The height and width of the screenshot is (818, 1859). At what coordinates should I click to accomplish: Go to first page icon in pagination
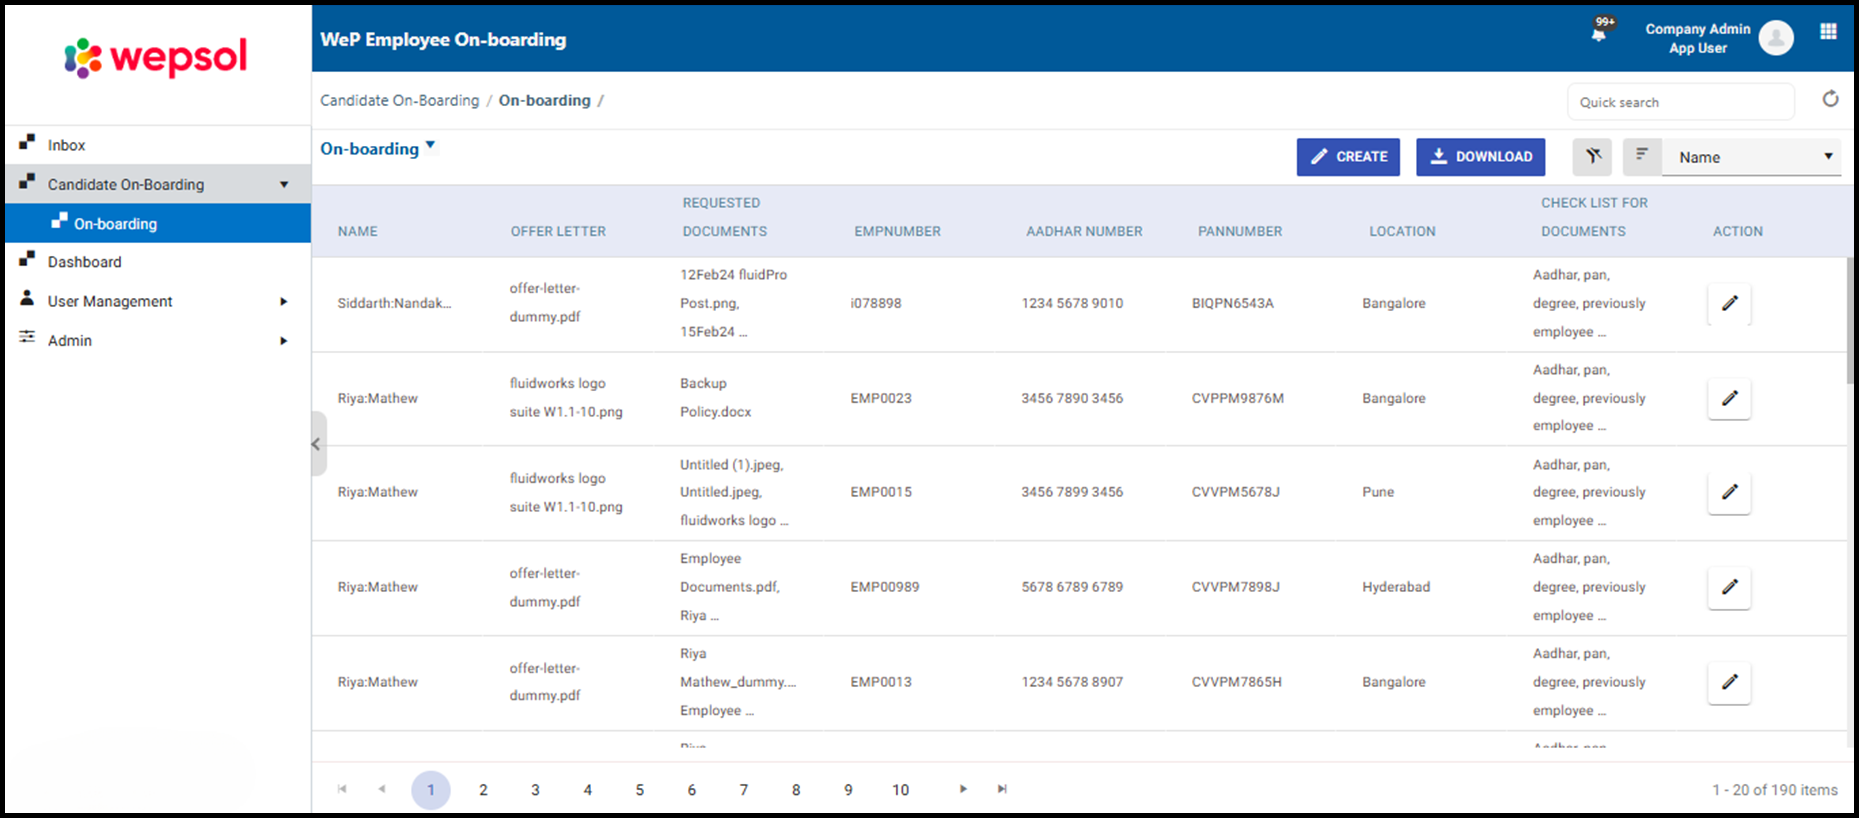click(x=342, y=789)
